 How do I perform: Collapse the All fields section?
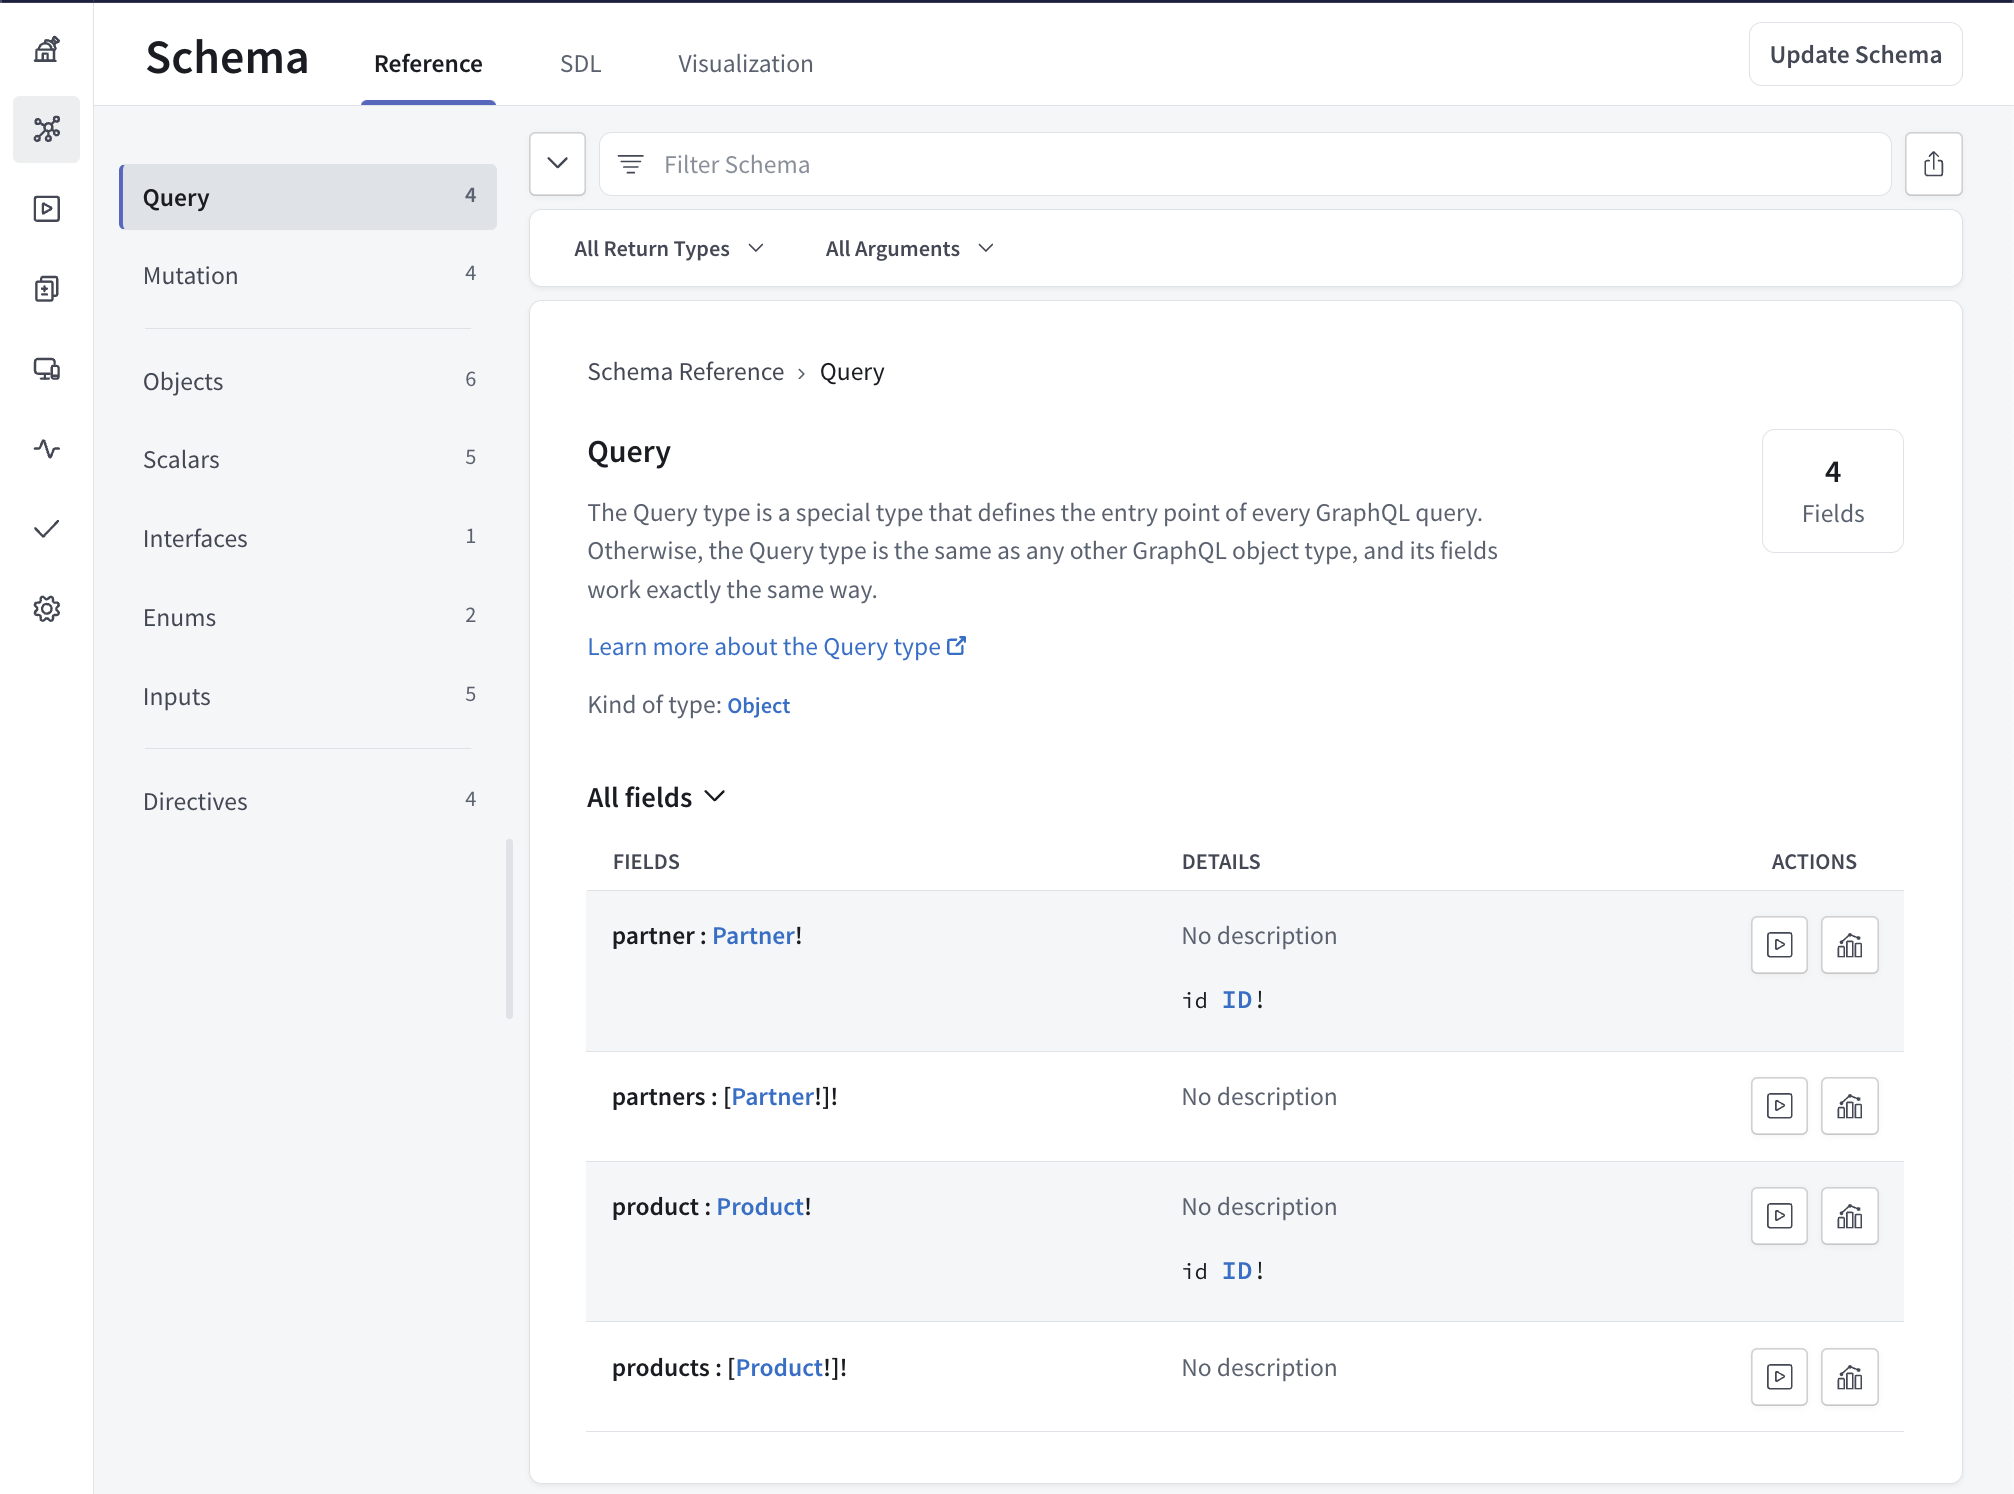[x=717, y=796]
